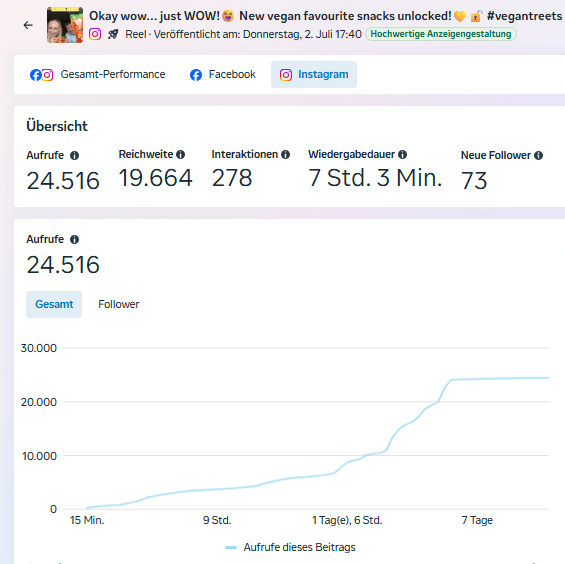Click the Reichweite value 19.664
The height and width of the screenshot is (564, 565).
tap(156, 178)
